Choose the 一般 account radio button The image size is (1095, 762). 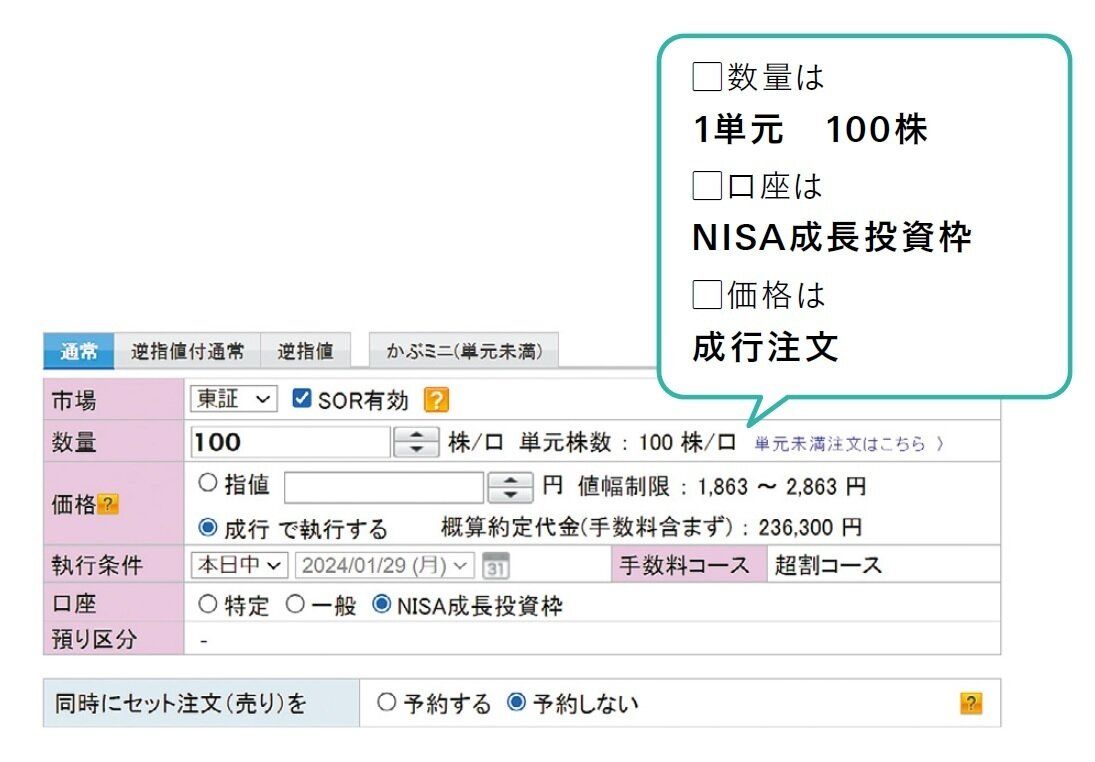[x=294, y=605]
